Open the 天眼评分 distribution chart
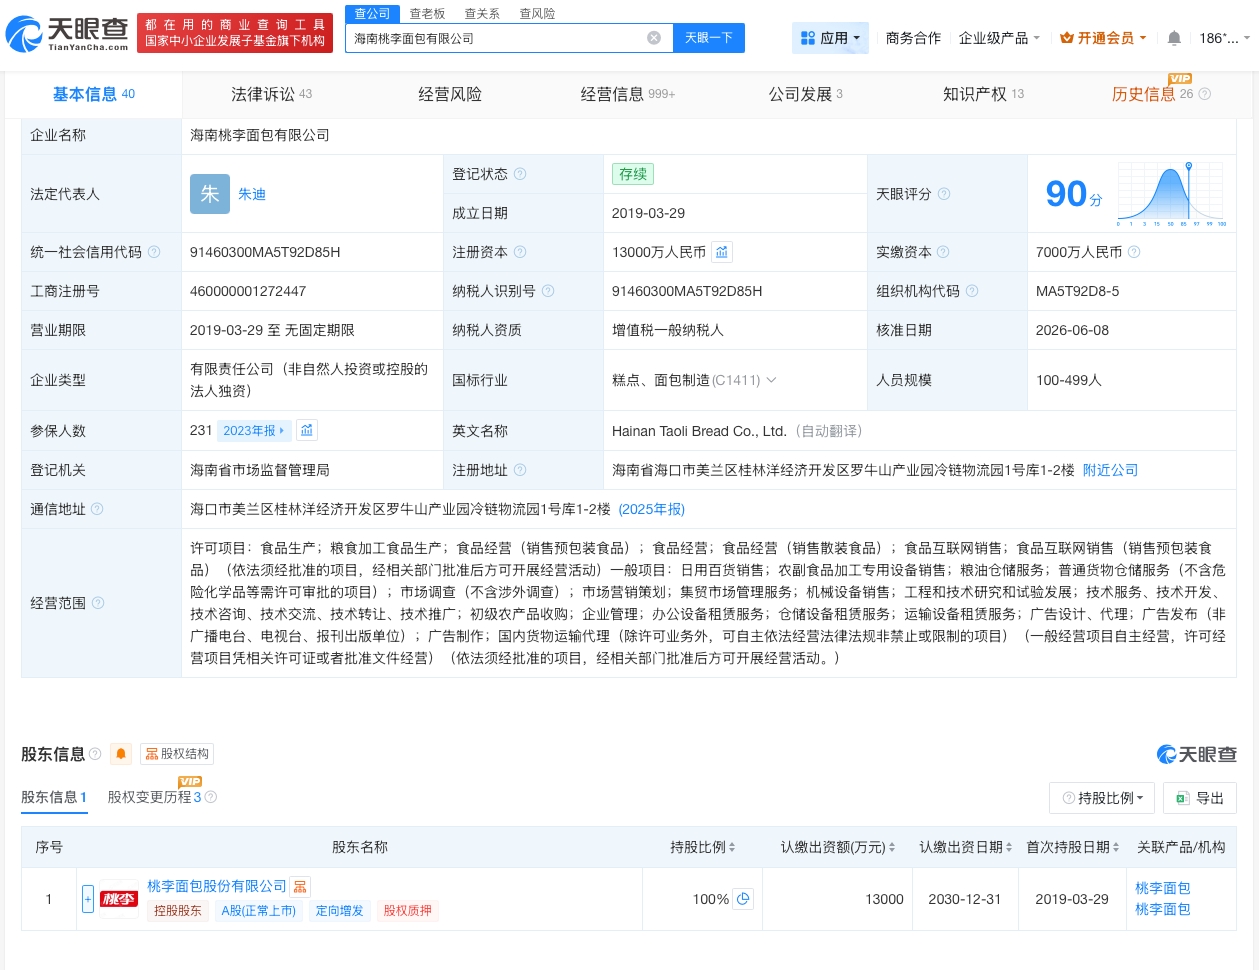The height and width of the screenshot is (970, 1259). tap(1172, 194)
